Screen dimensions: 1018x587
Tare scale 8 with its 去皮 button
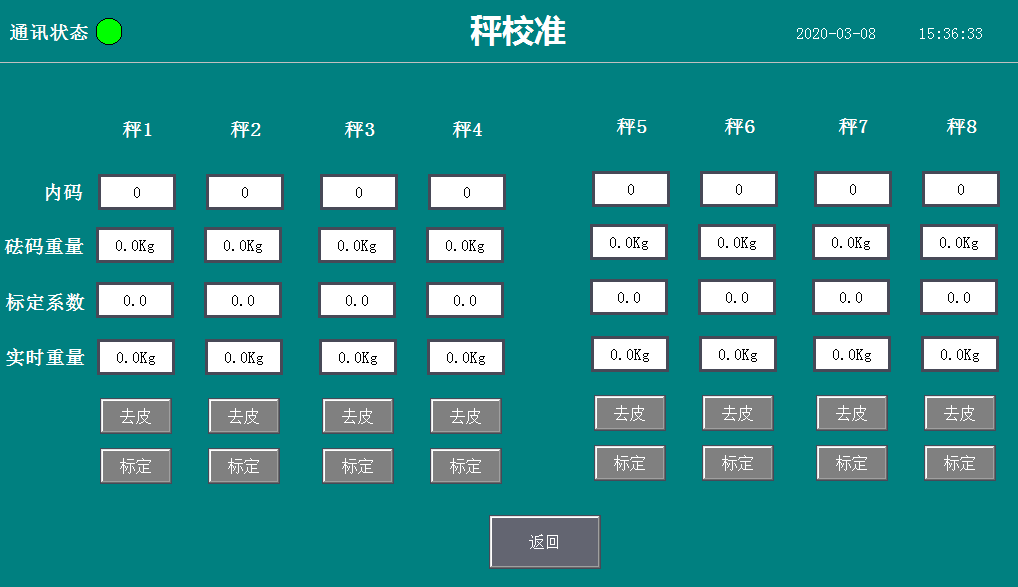[x=959, y=413]
